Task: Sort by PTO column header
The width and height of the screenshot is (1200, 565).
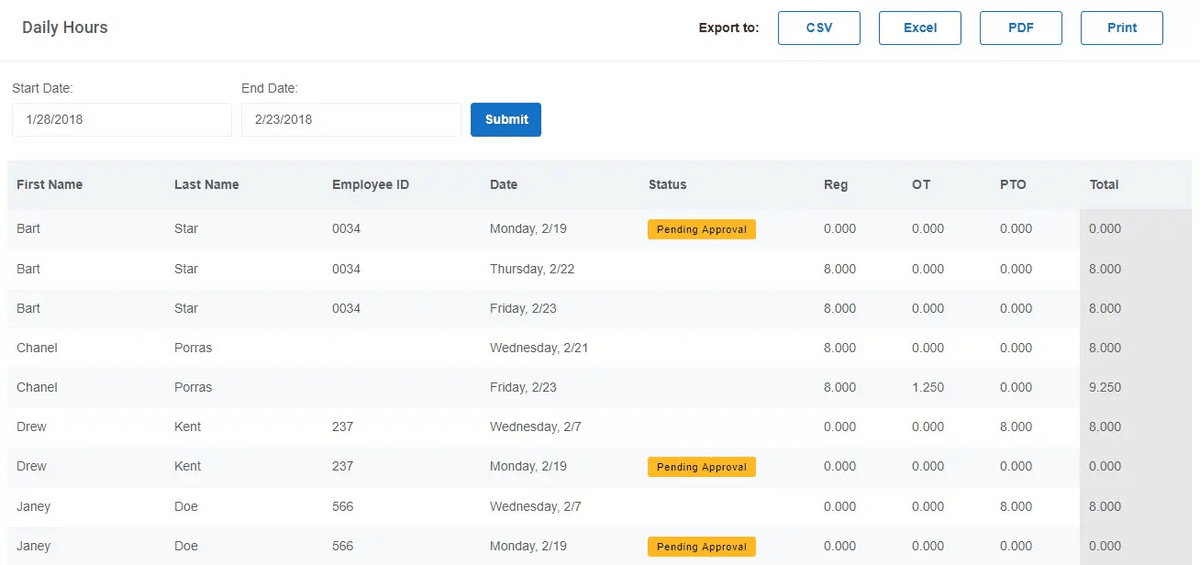Action: coord(1013,184)
